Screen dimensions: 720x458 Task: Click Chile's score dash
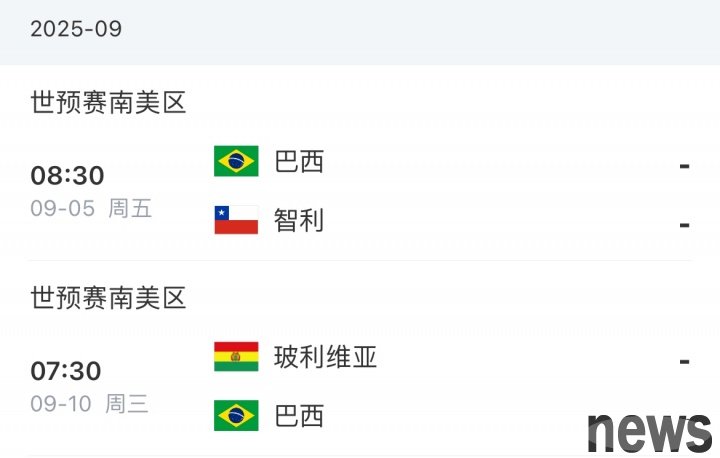[685, 225]
